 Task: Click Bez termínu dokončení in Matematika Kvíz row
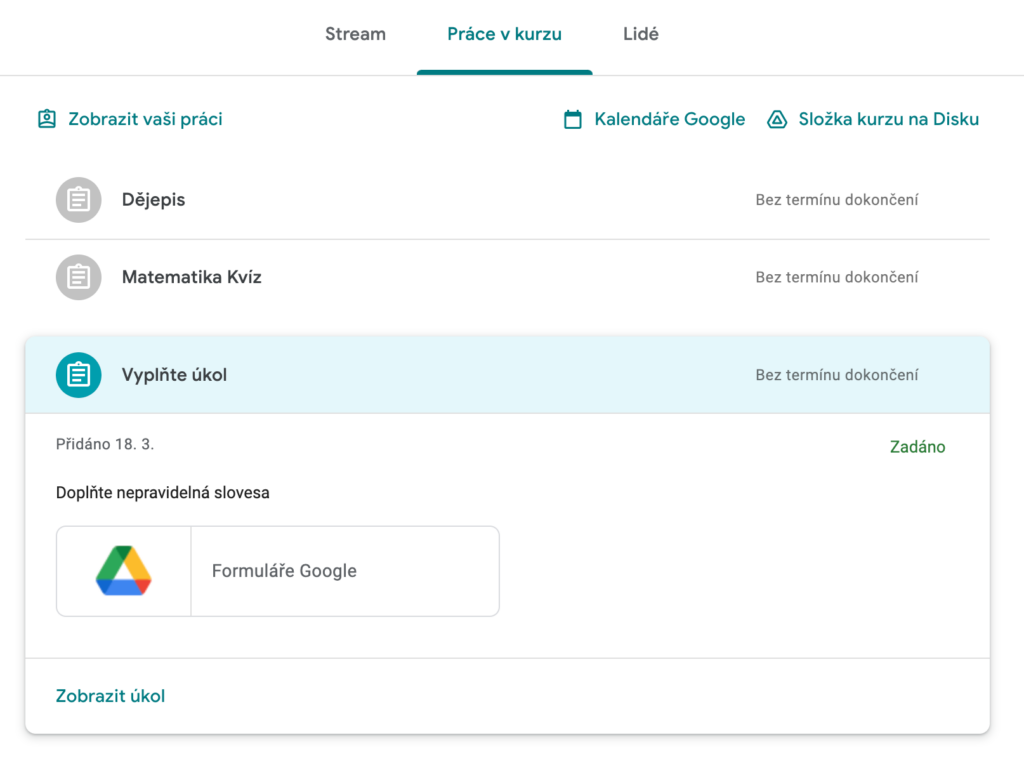coord(836,277)
